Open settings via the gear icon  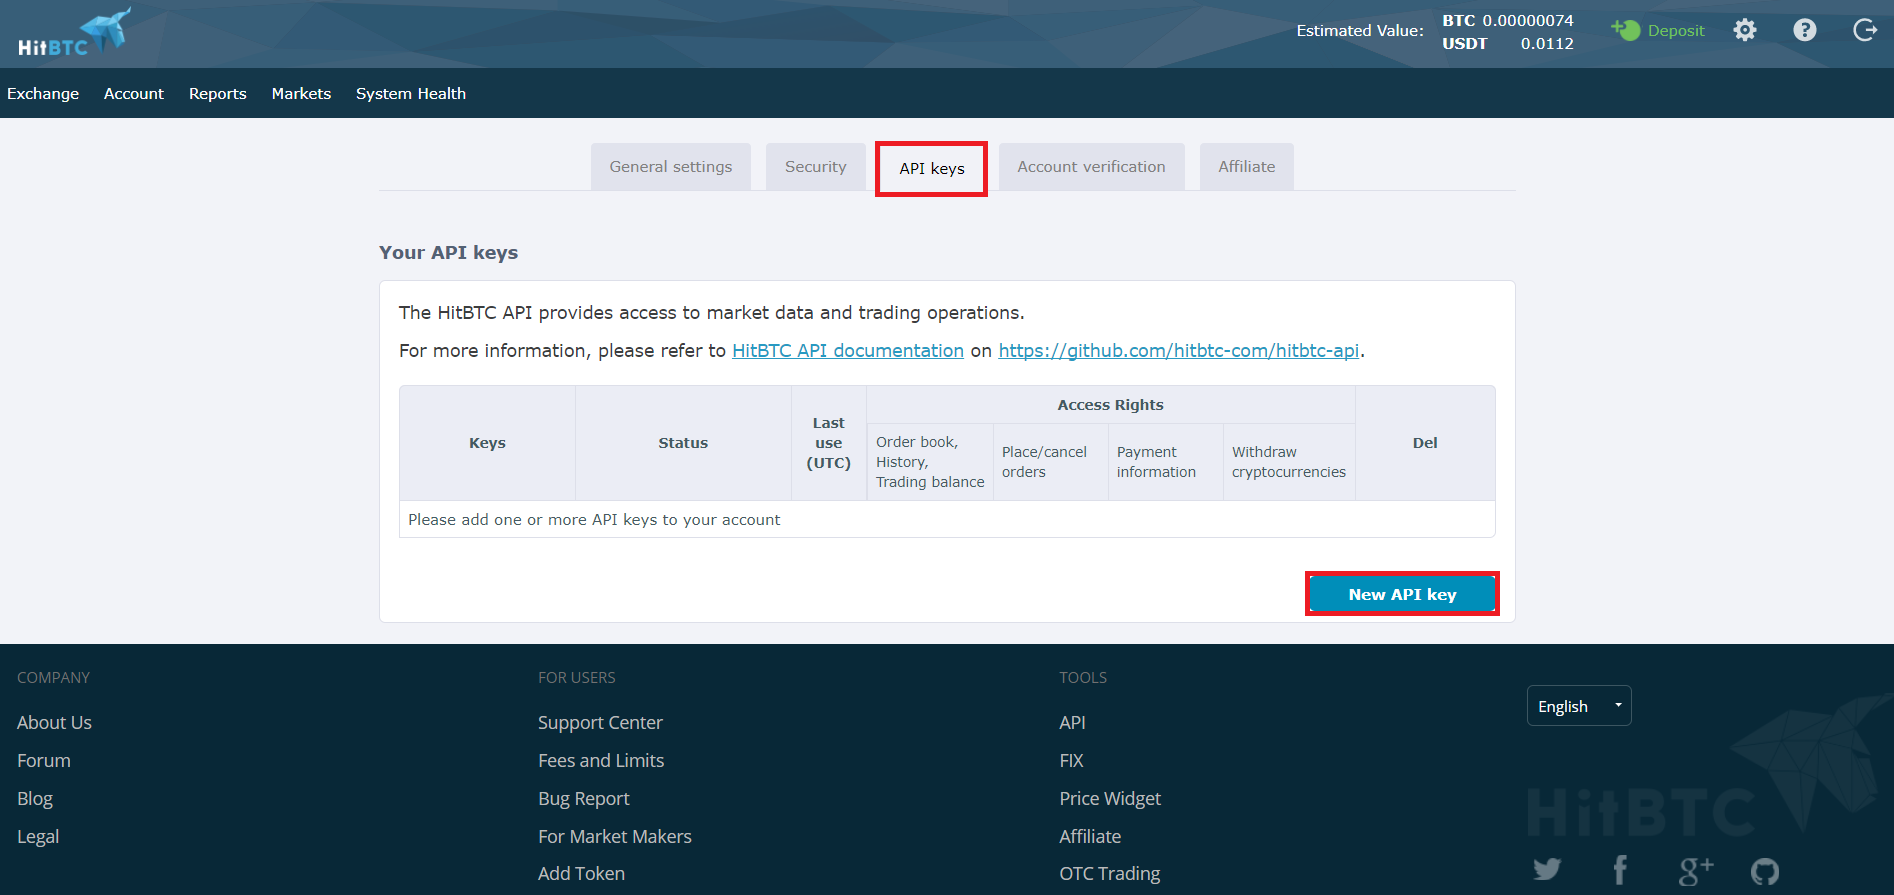[1745, 30]
